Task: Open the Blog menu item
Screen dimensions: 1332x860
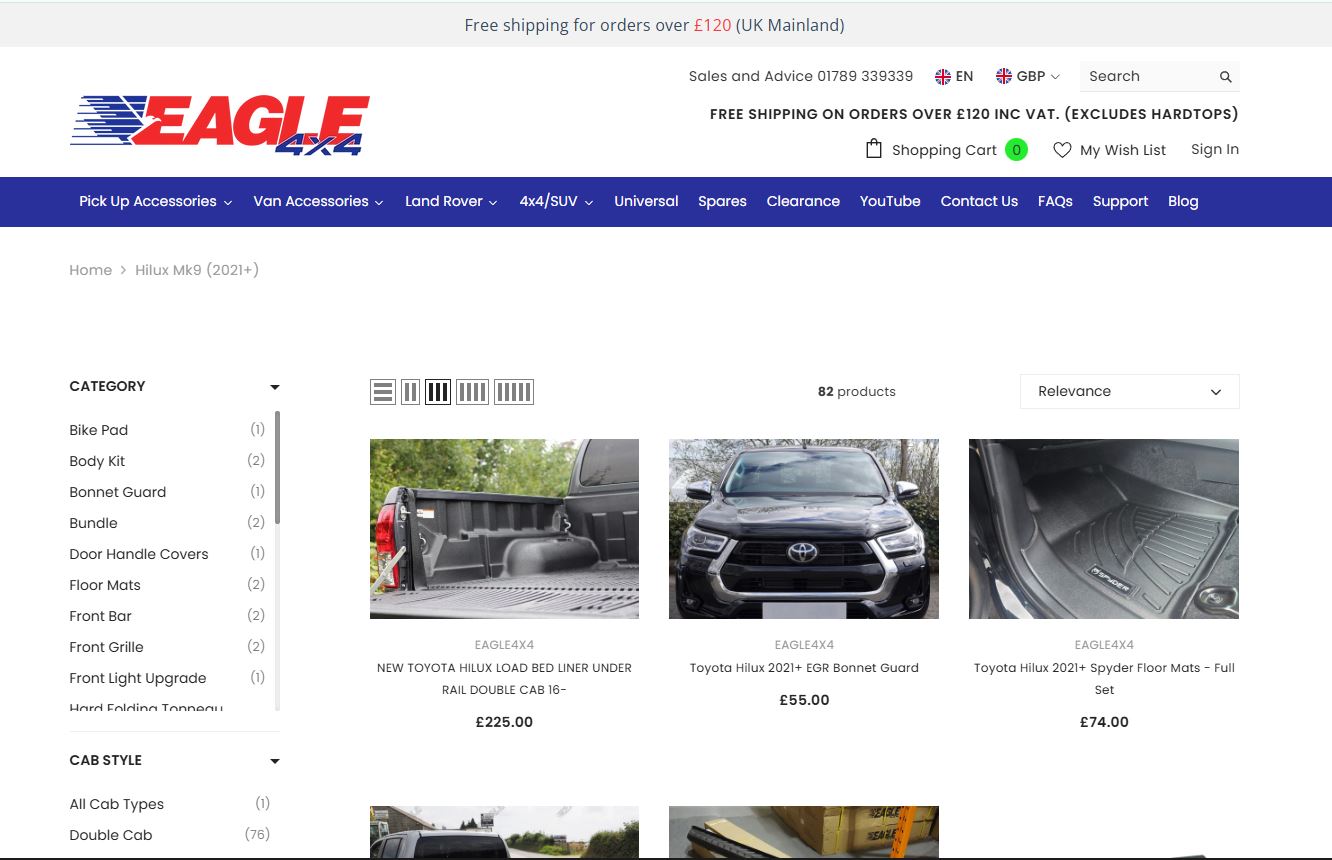Action: coord(1183,202)
